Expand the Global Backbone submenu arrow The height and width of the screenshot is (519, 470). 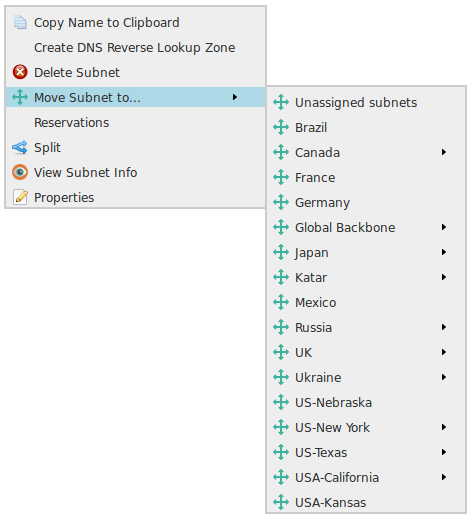point(444,227)
